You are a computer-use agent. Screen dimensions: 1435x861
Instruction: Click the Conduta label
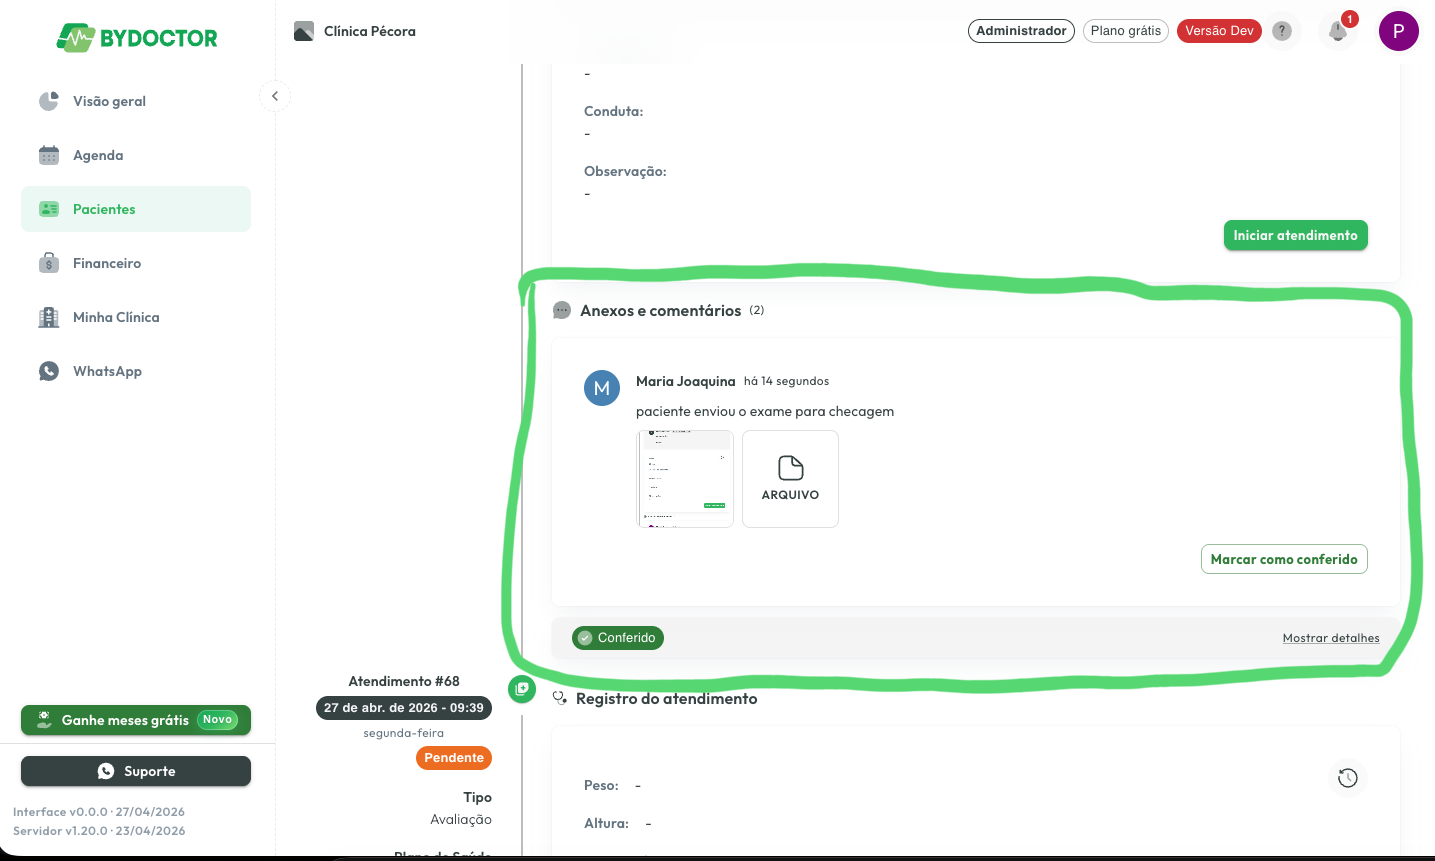(x=614, y=111)
